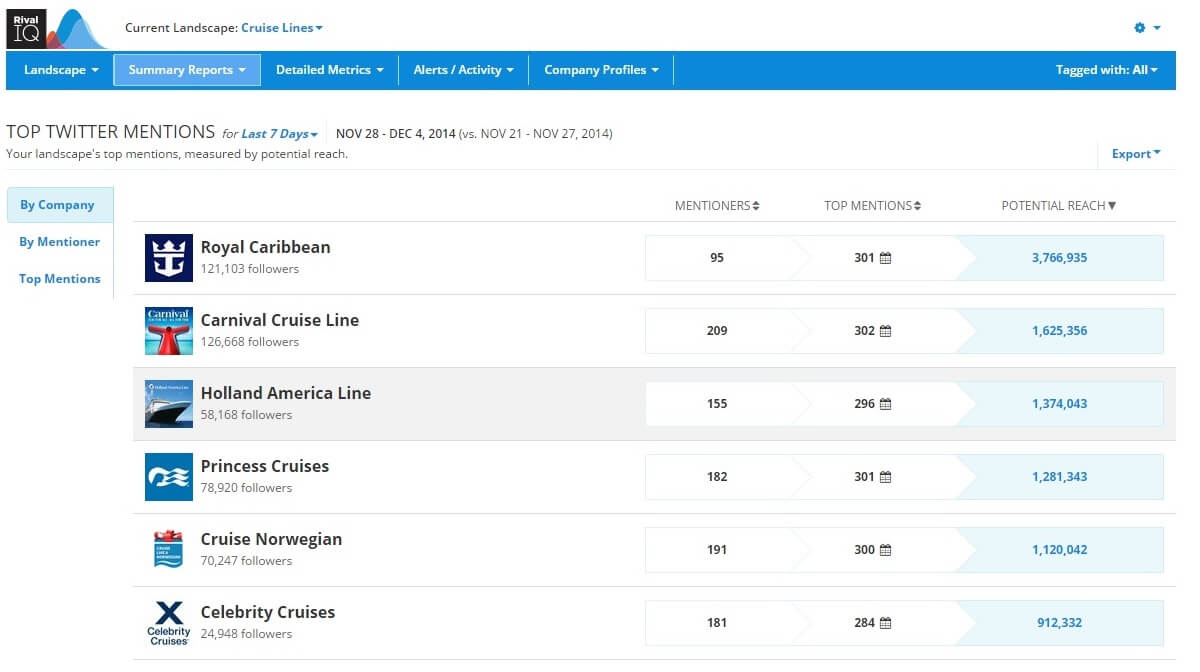Viewport: 1200px width, 672px height.
Task: Open calendar icon in Cruise Norwegian row
Action: coord(885,550)
